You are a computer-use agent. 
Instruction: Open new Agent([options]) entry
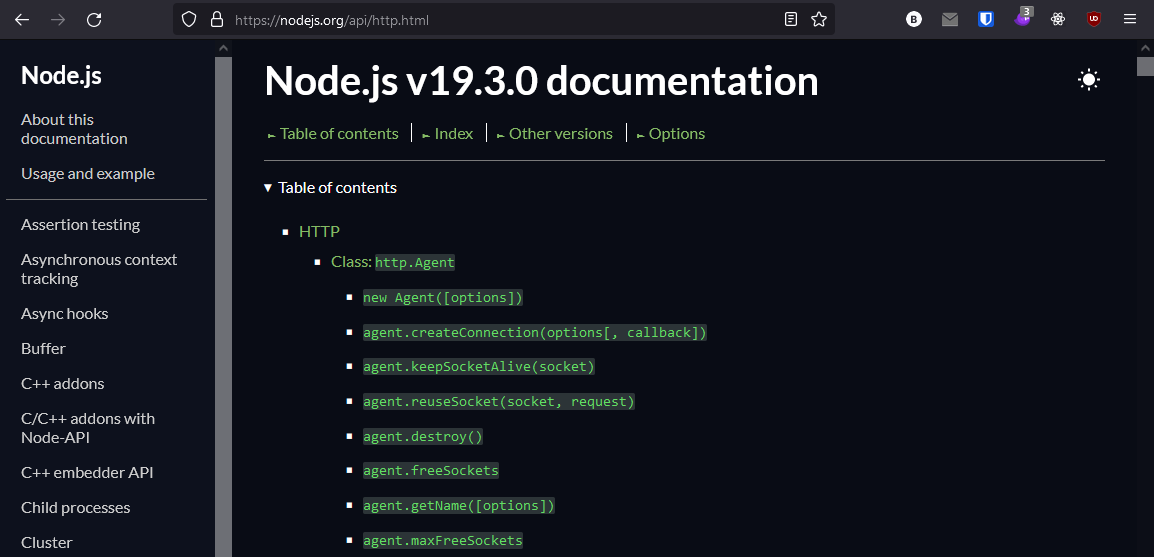[442, 297]
